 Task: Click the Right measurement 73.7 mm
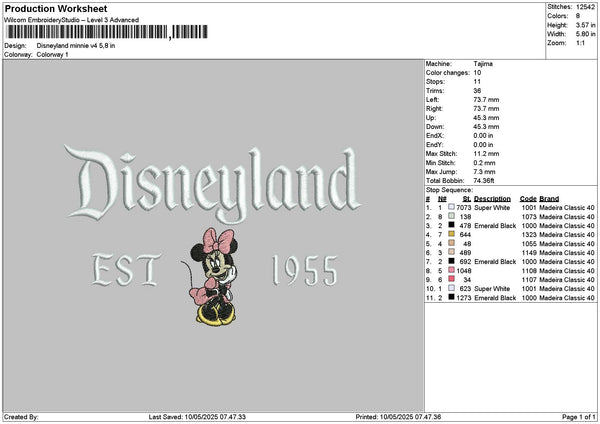click(x=486, y=109)
